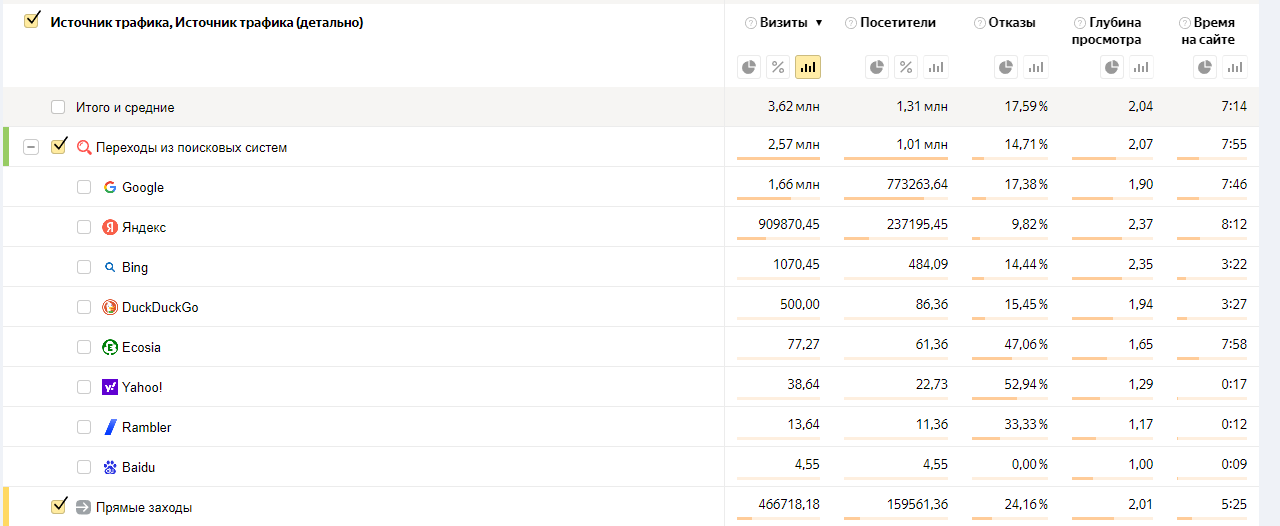
Task: Select pie chart icon under Визиты
Action: (749, 67)
